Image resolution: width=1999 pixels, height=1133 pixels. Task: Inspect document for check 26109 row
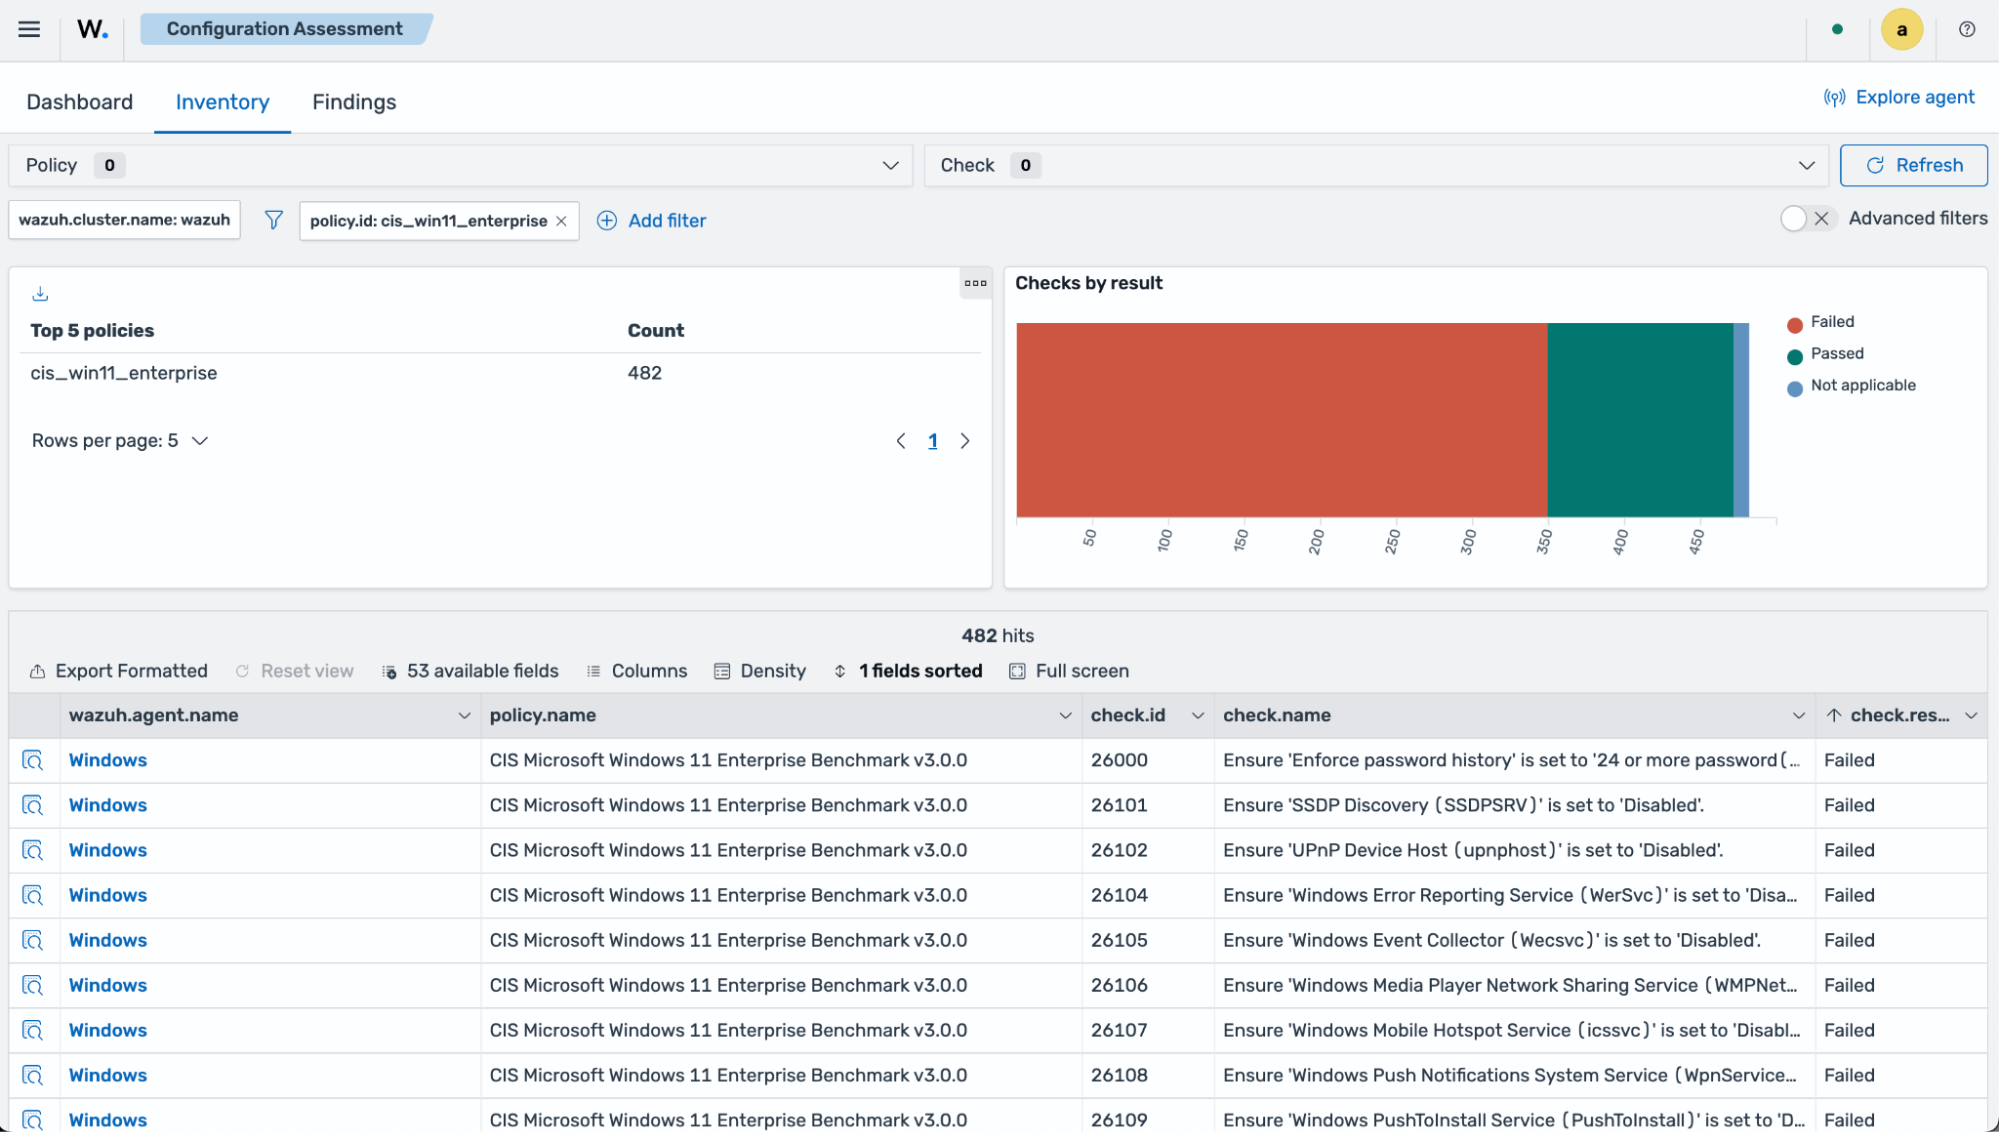[33, 1120]
